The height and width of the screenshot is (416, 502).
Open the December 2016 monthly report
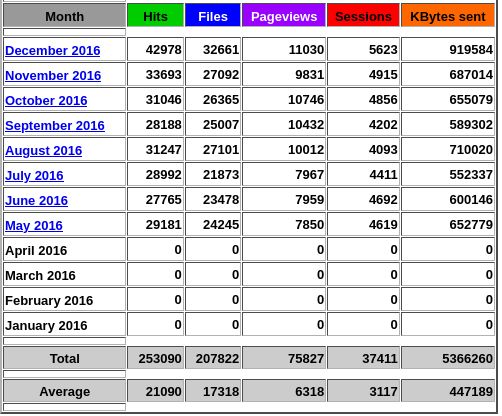(x=53, y=50)
